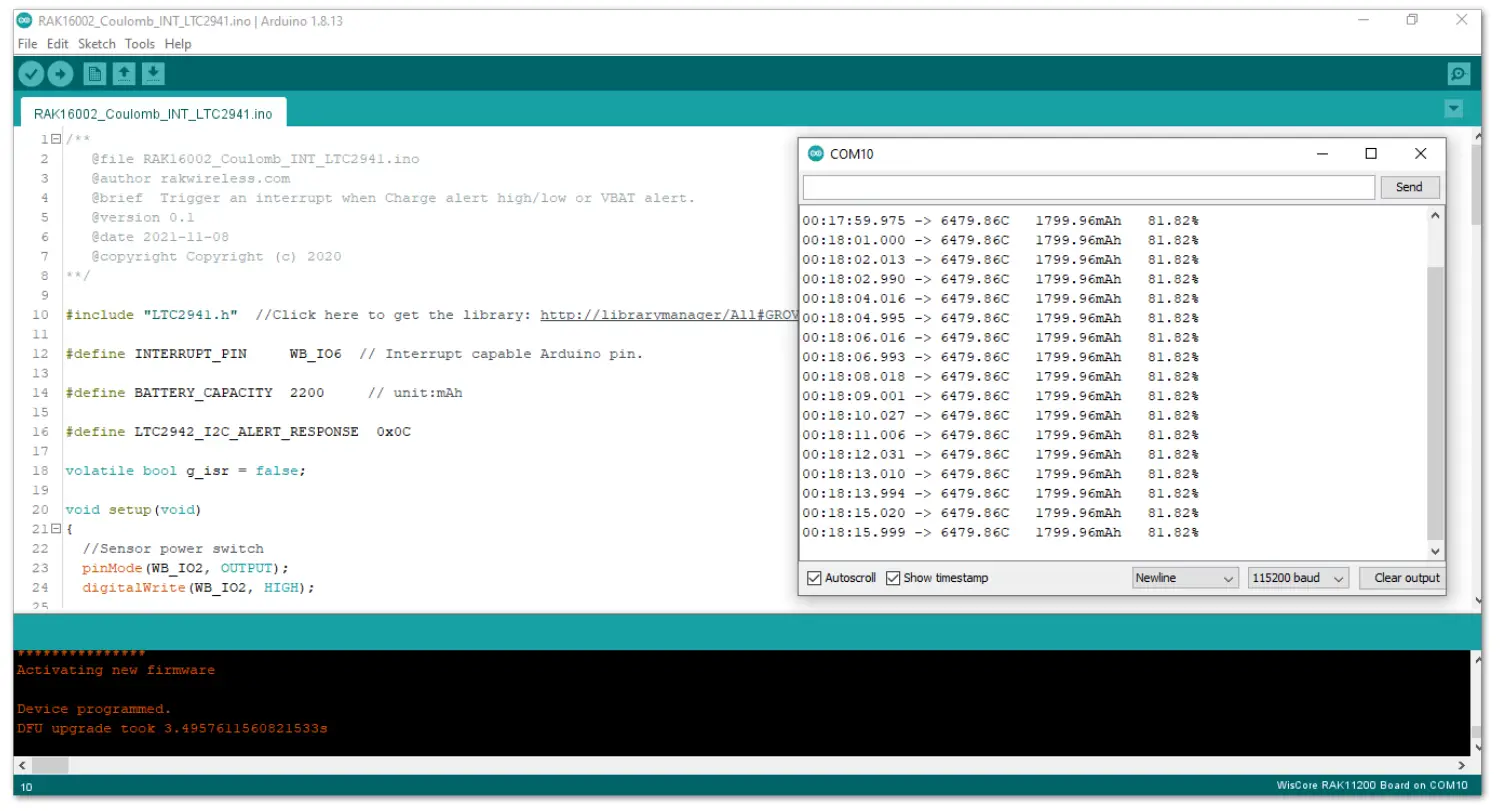1506x811 pixels.
Task: Click the '#include "LTC2941.h"' text
Action: [x=152, y=315]
